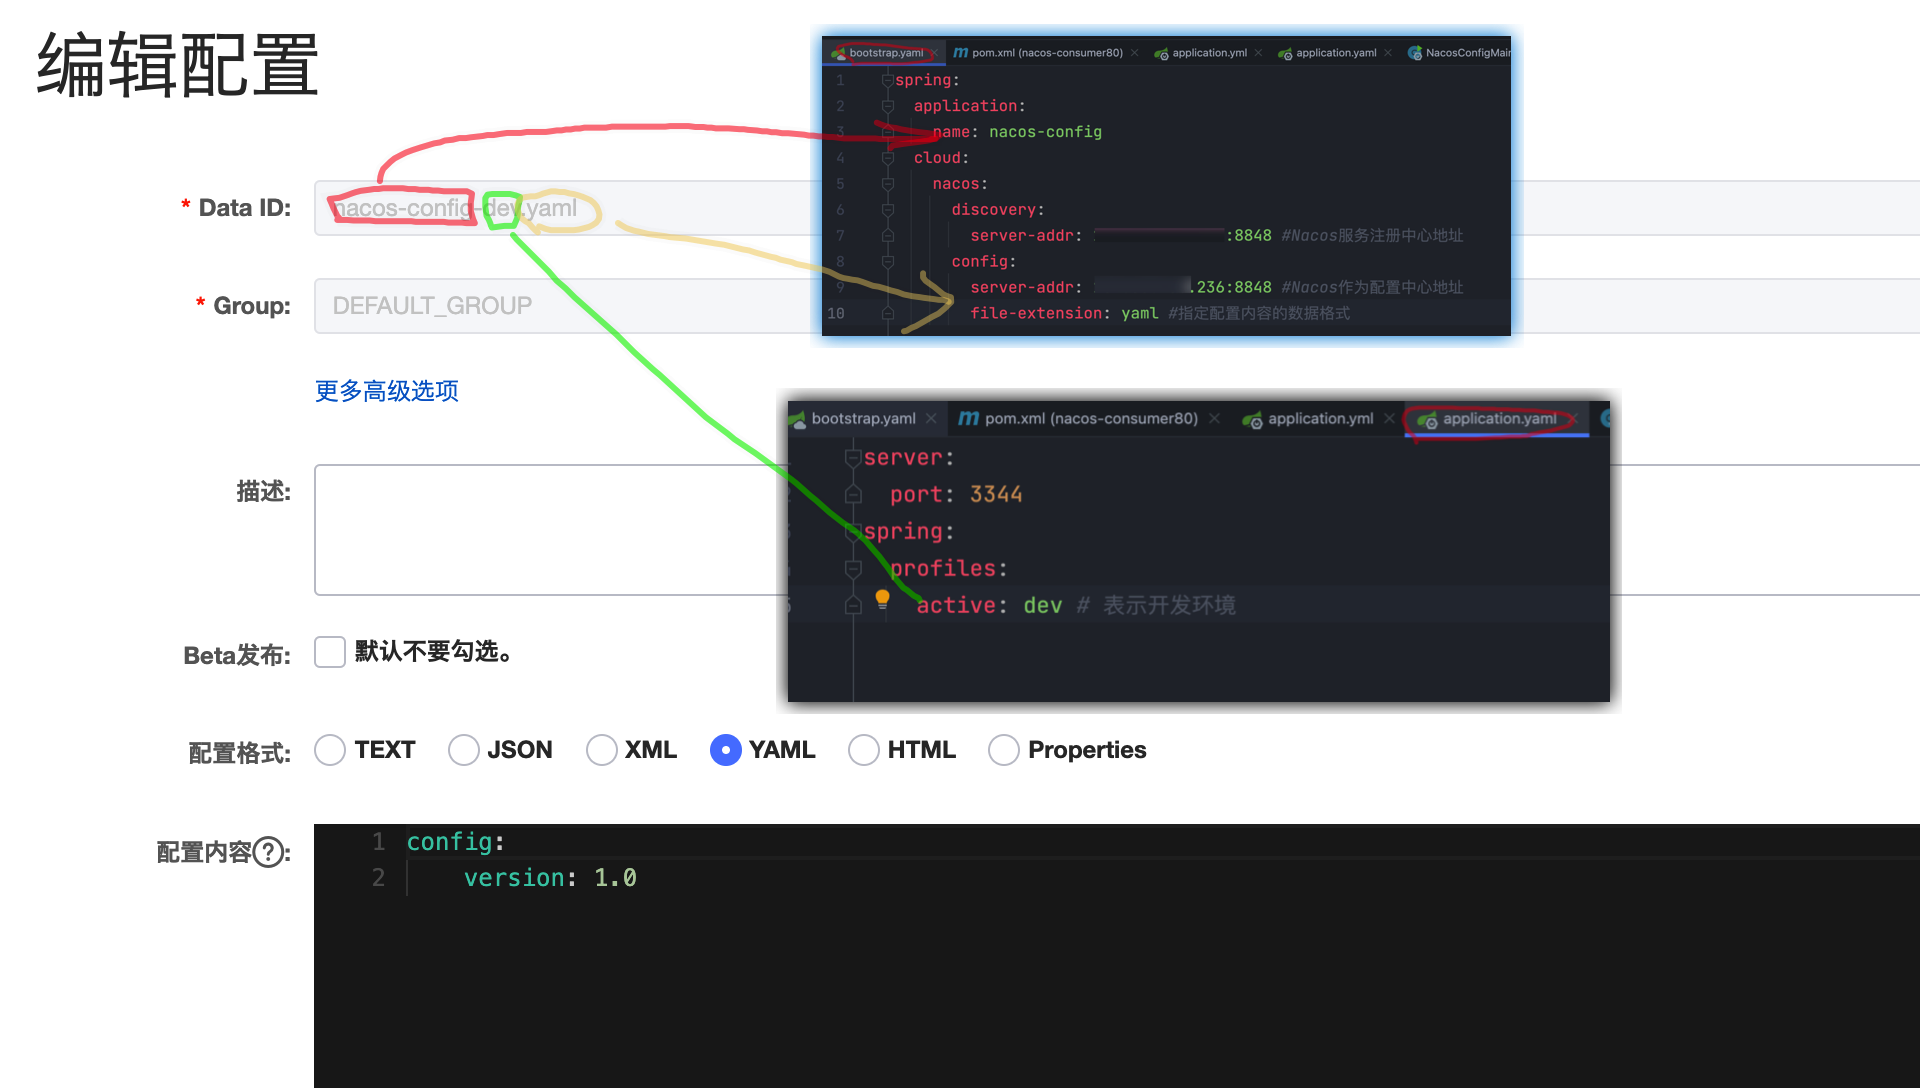Select the JSON format radio button
This screenshot has width=1920, height=1088.
tap(464, 750)
